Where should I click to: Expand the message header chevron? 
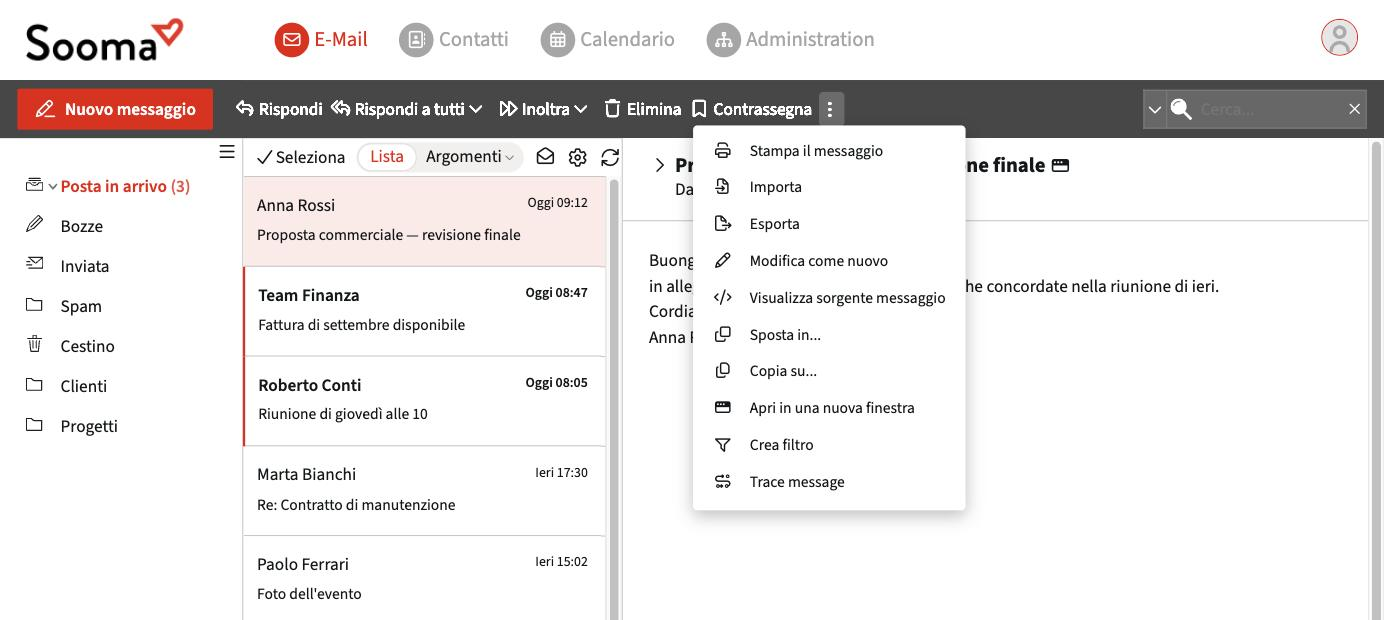click(659, 165)
